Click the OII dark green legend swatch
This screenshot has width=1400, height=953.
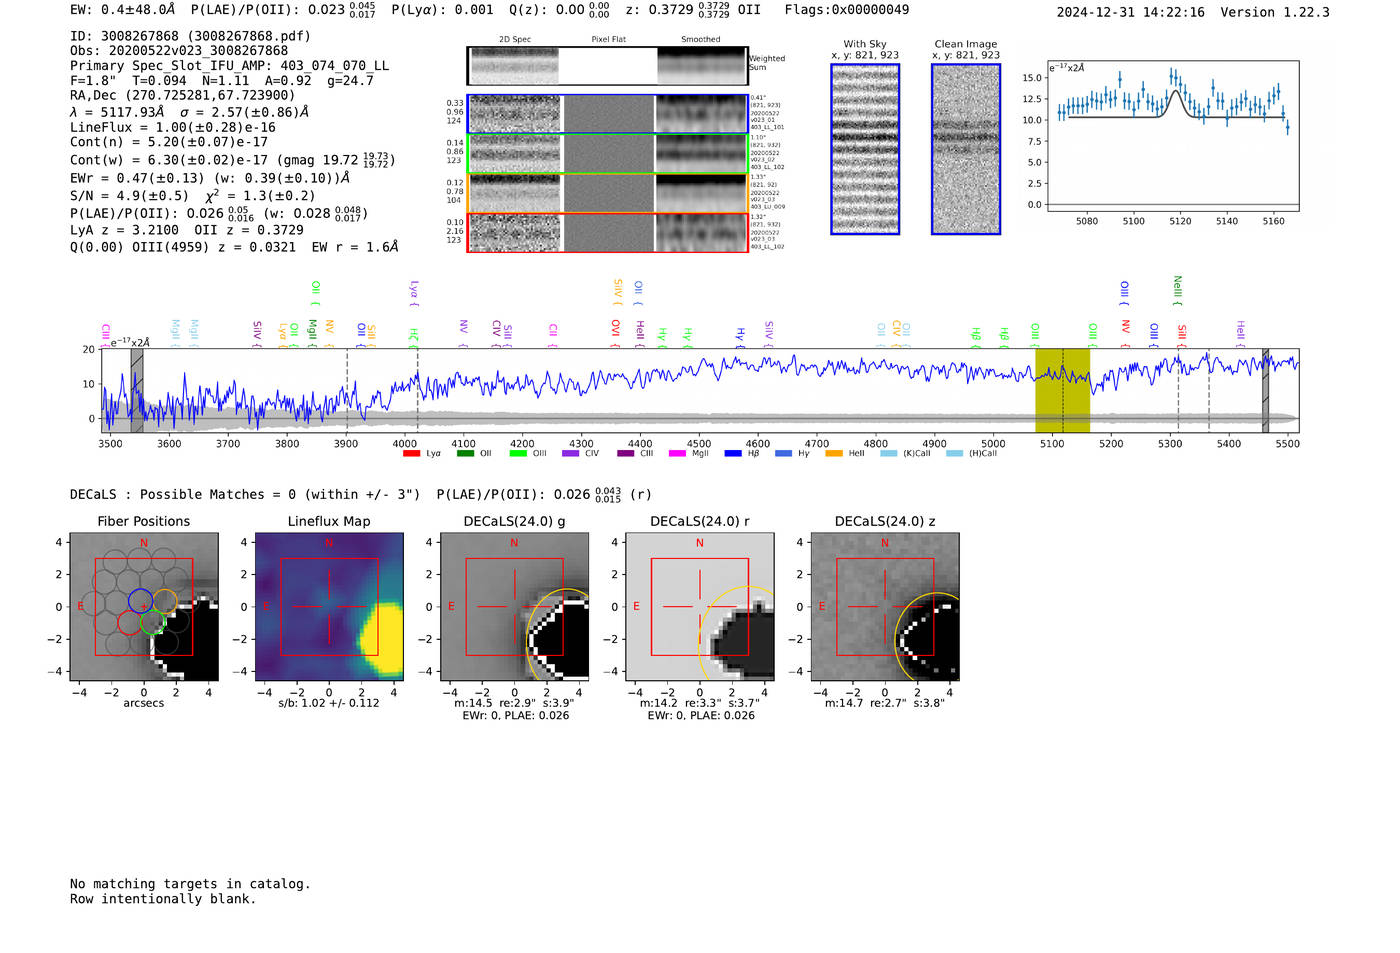[x=465, y=453]
